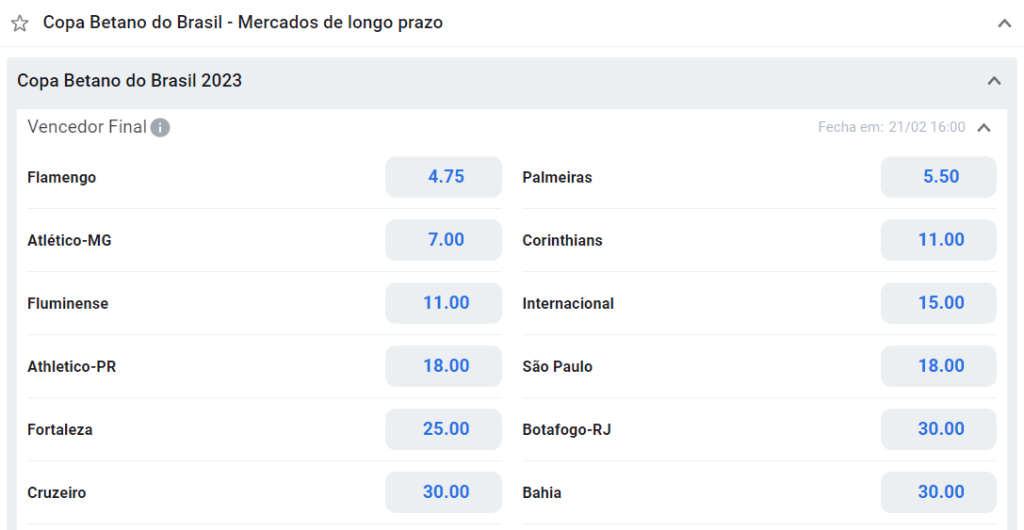Screen dimensions: 1024x530
Task: Favorite Copa Betano do Brasil with the star icon
Action: point(20,23)
